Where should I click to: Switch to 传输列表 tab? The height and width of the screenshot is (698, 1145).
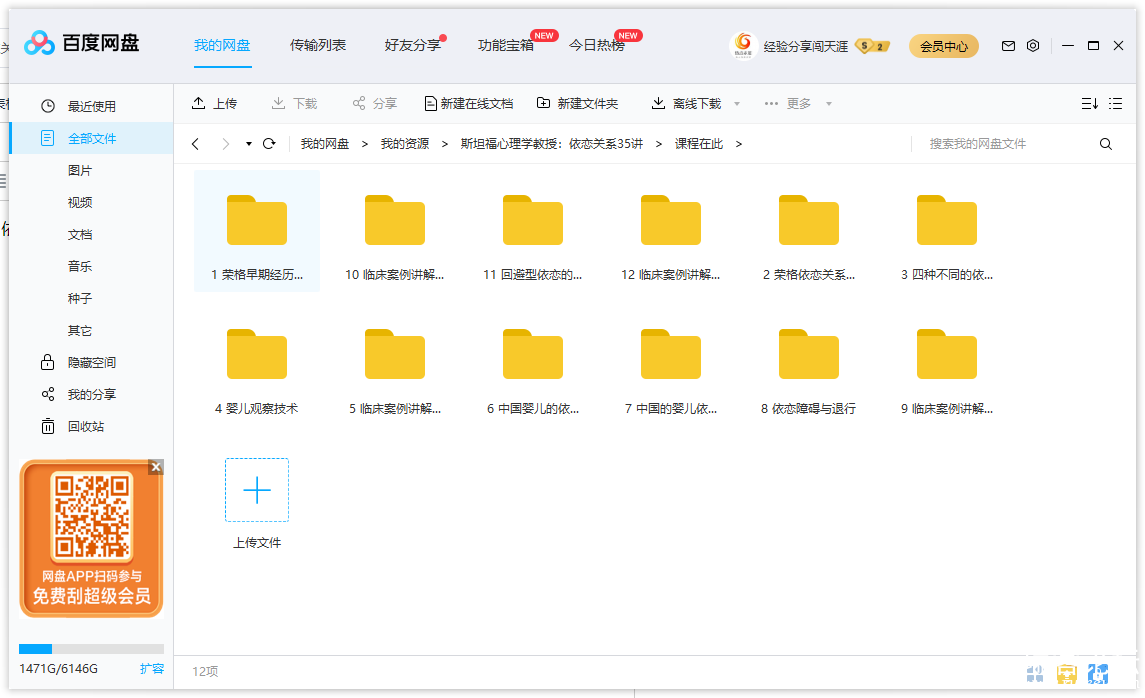tap(318, 45)
